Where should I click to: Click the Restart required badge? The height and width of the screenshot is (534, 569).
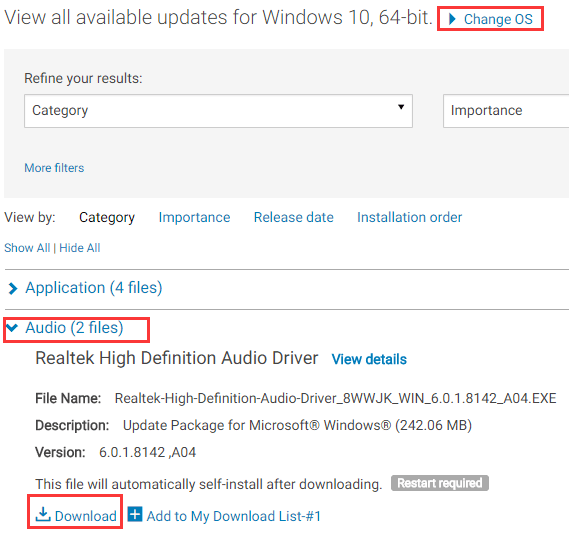pos(440,483)
